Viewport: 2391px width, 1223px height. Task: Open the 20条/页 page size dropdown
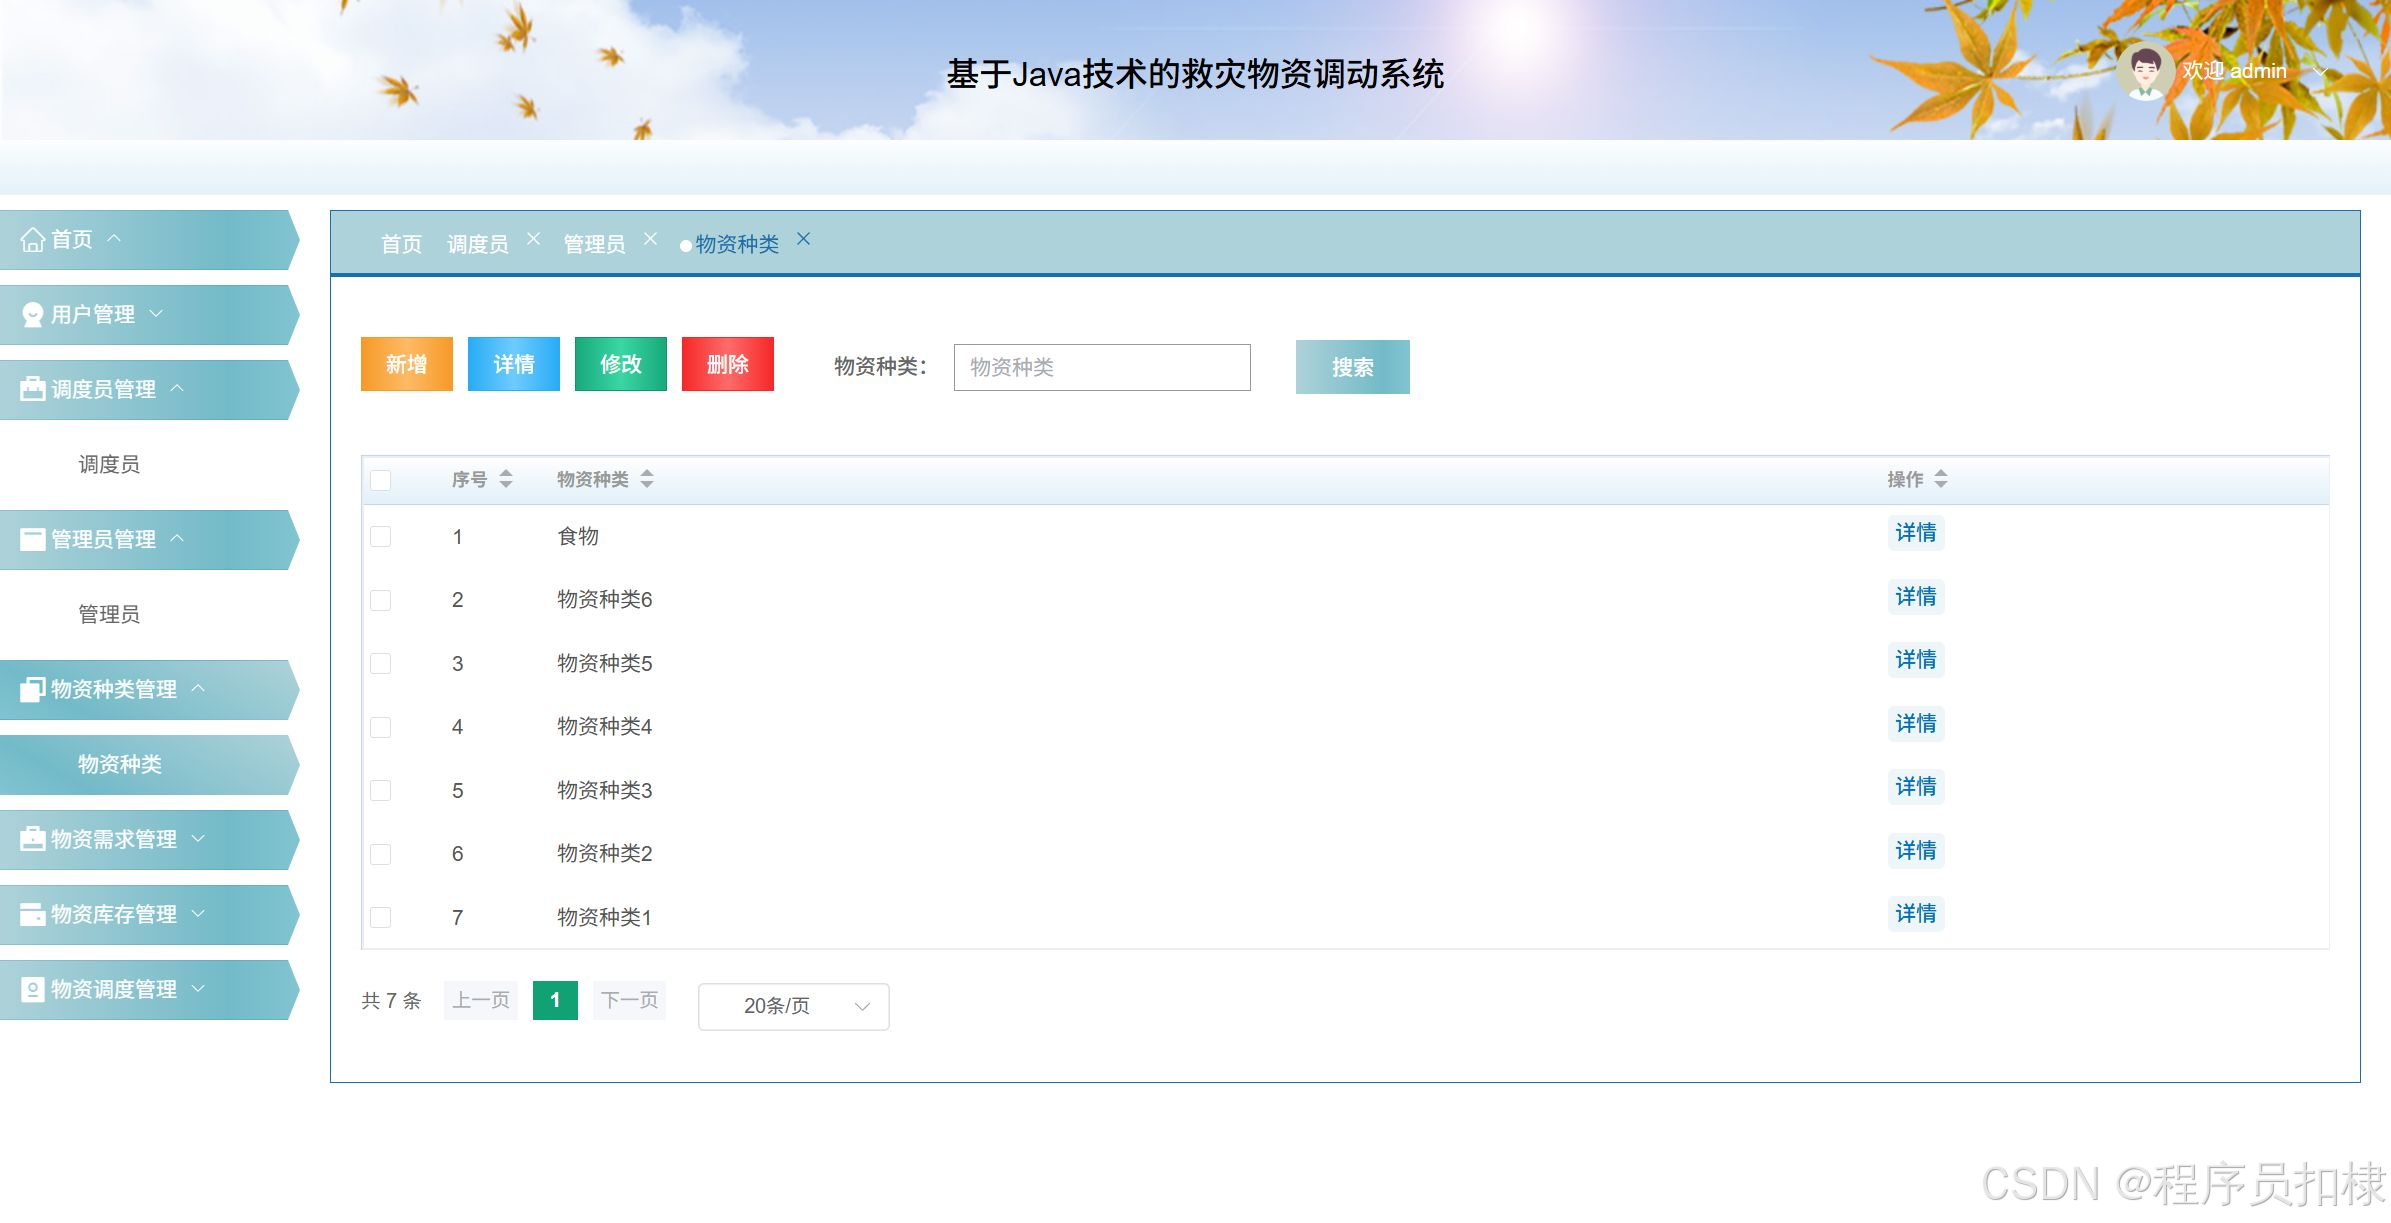click(x=793, y=1006)
